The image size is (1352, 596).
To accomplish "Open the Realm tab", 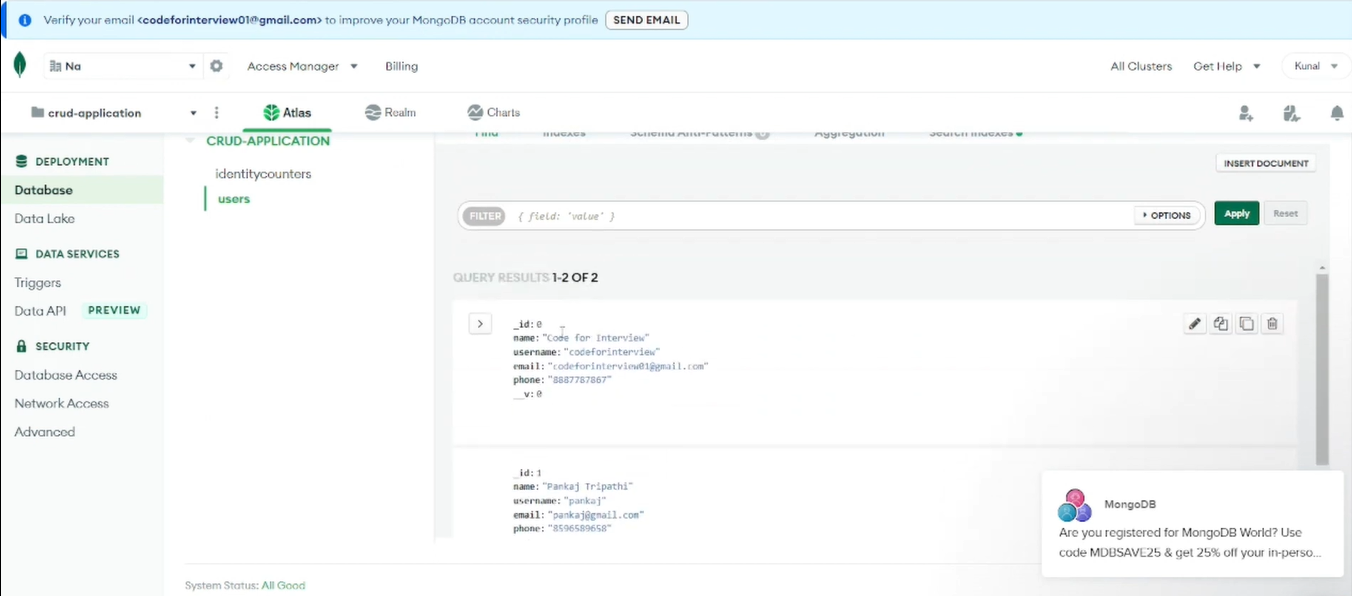I will [x=390, y=112].
